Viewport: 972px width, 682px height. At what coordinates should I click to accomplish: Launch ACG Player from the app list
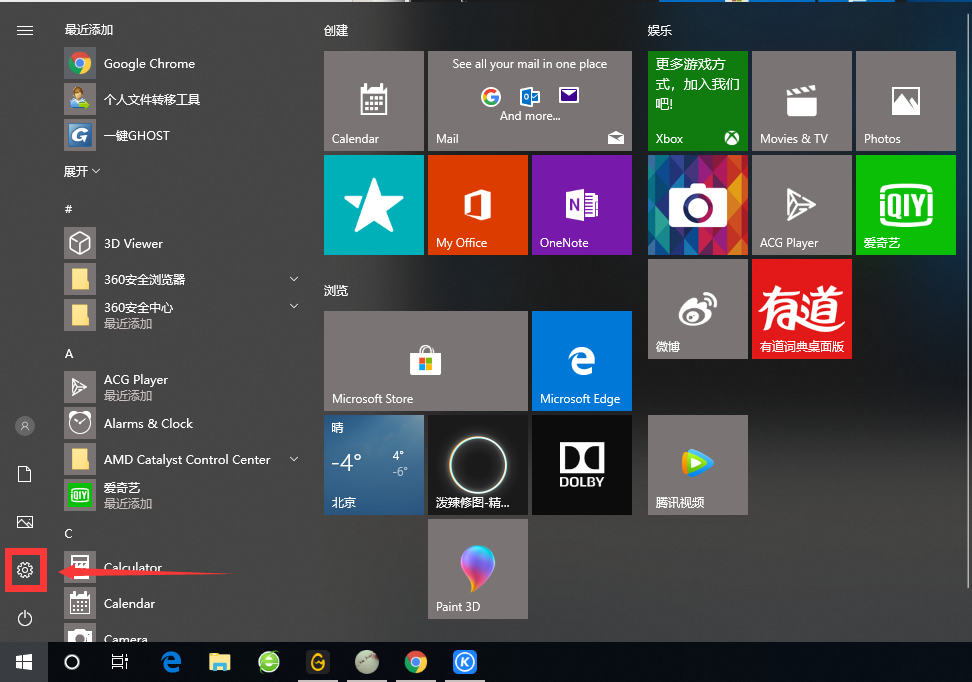coord(181,387)
